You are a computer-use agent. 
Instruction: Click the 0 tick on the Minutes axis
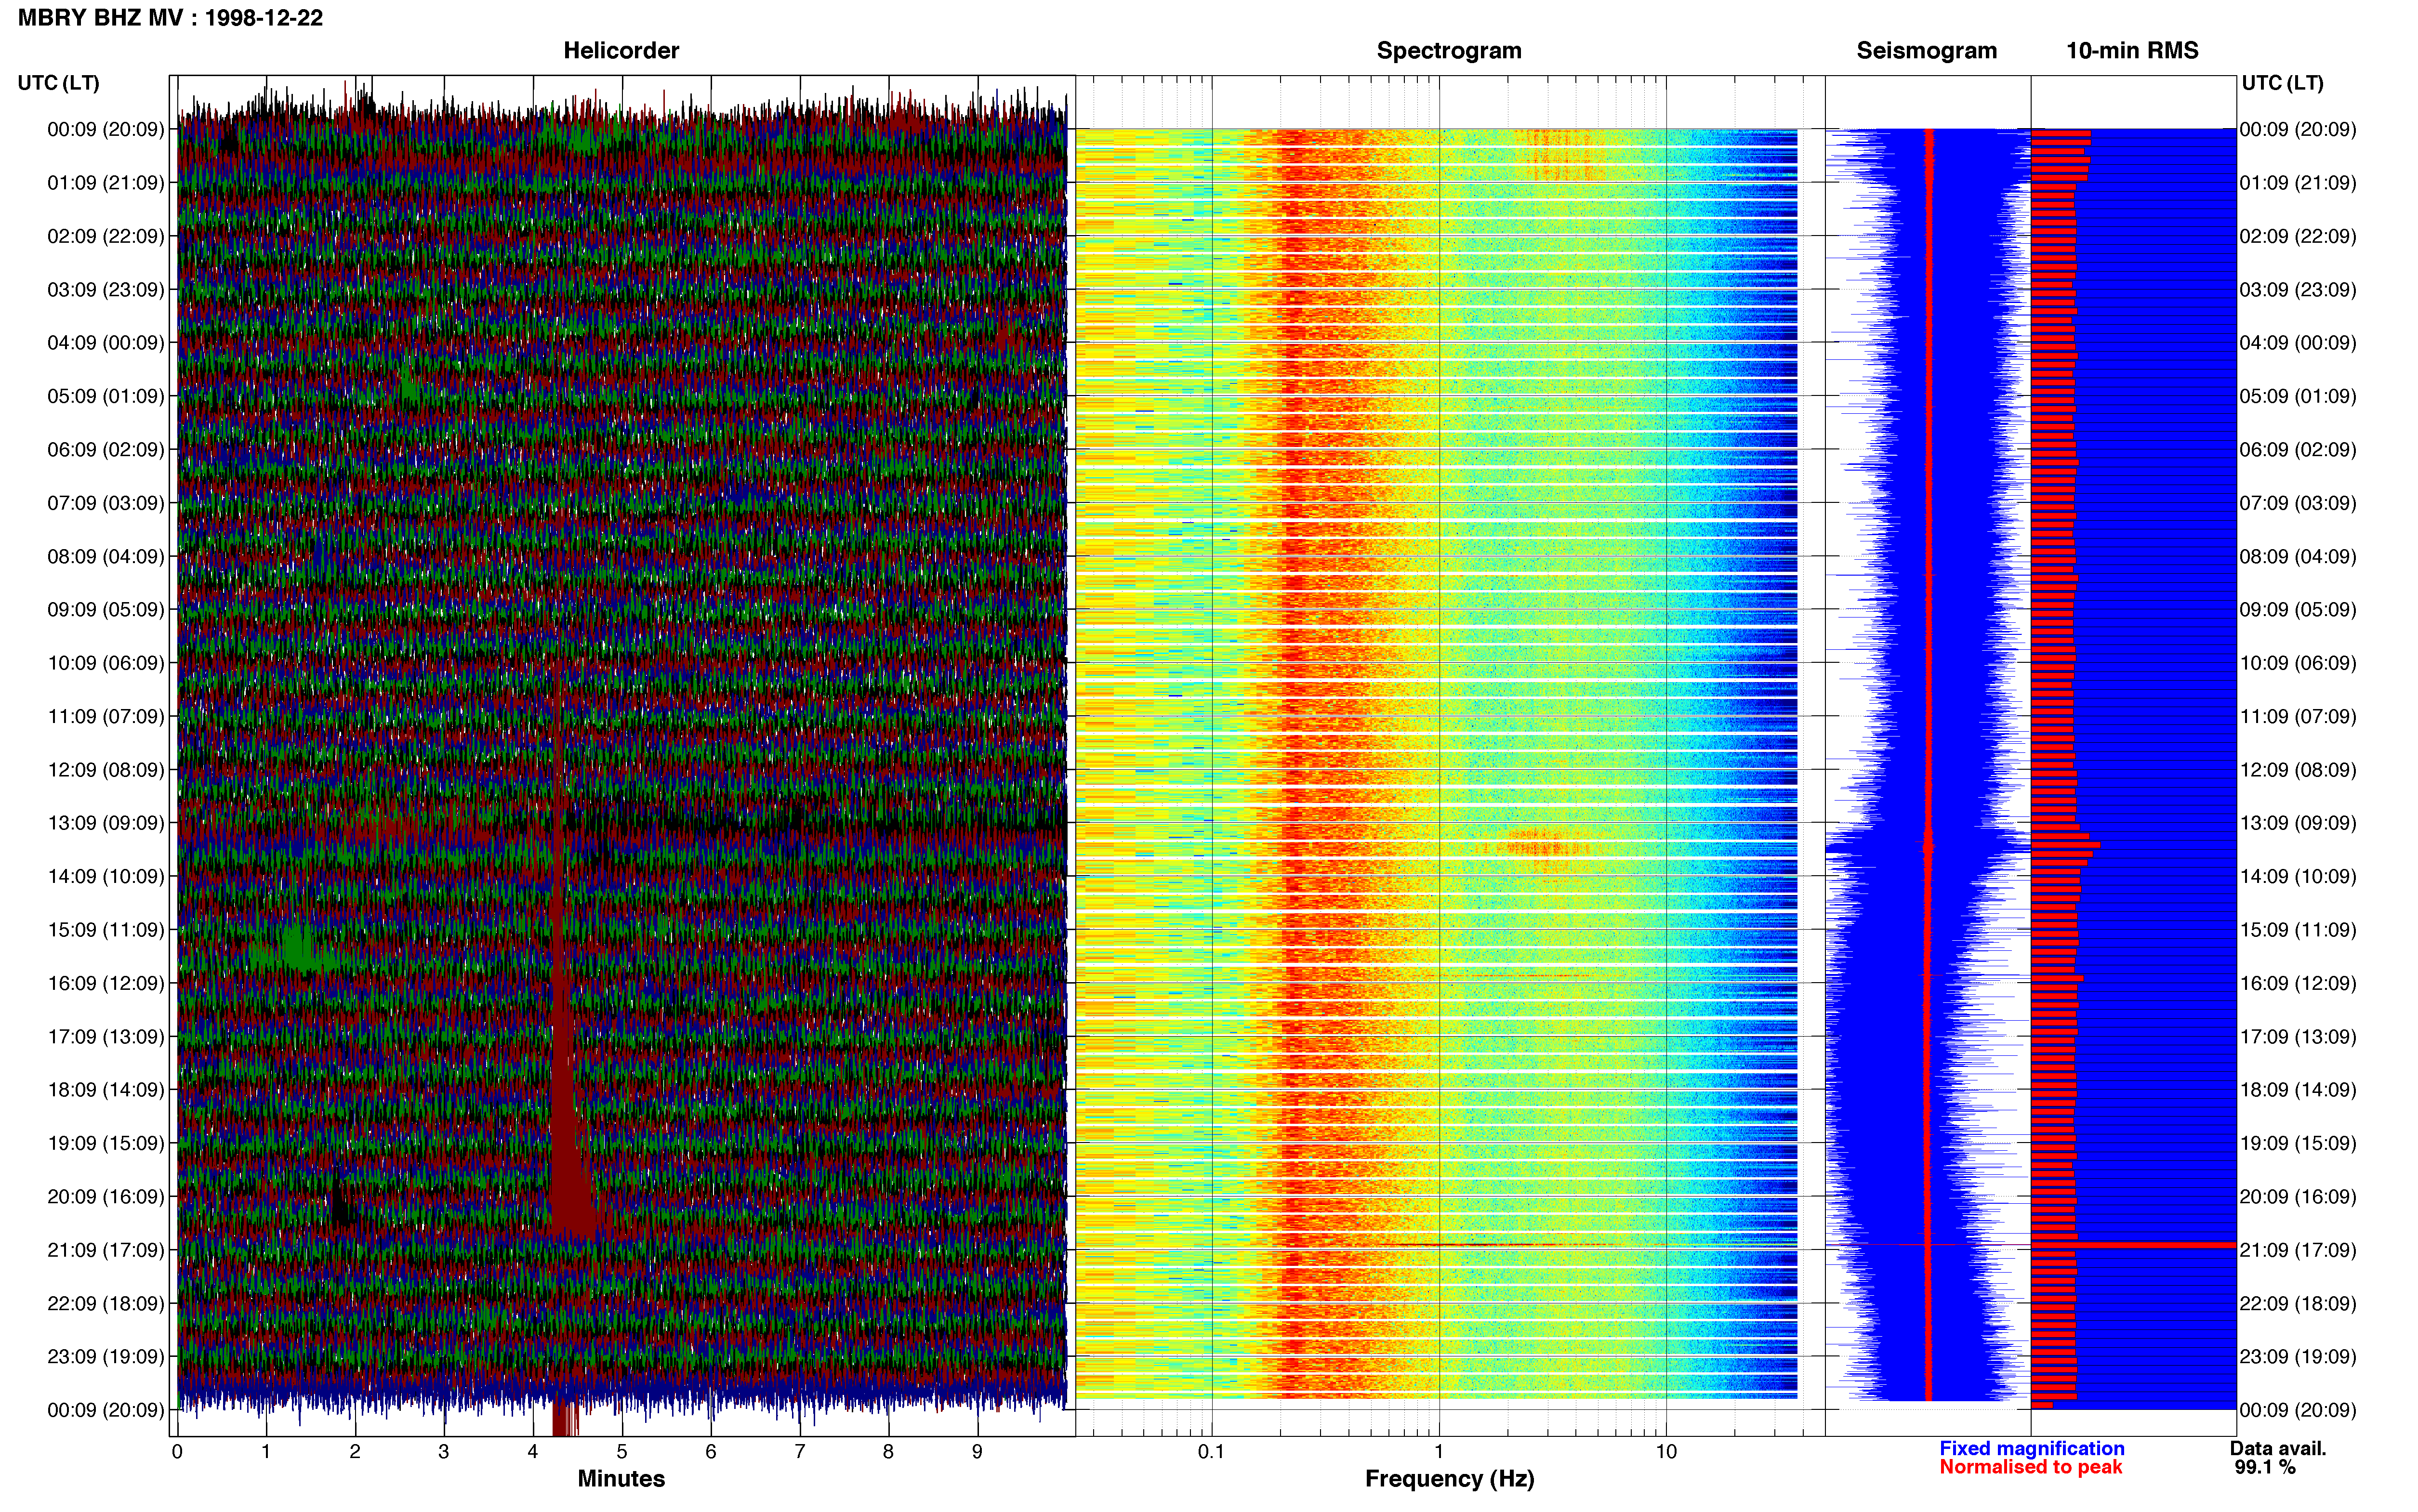pos(177,1452)
